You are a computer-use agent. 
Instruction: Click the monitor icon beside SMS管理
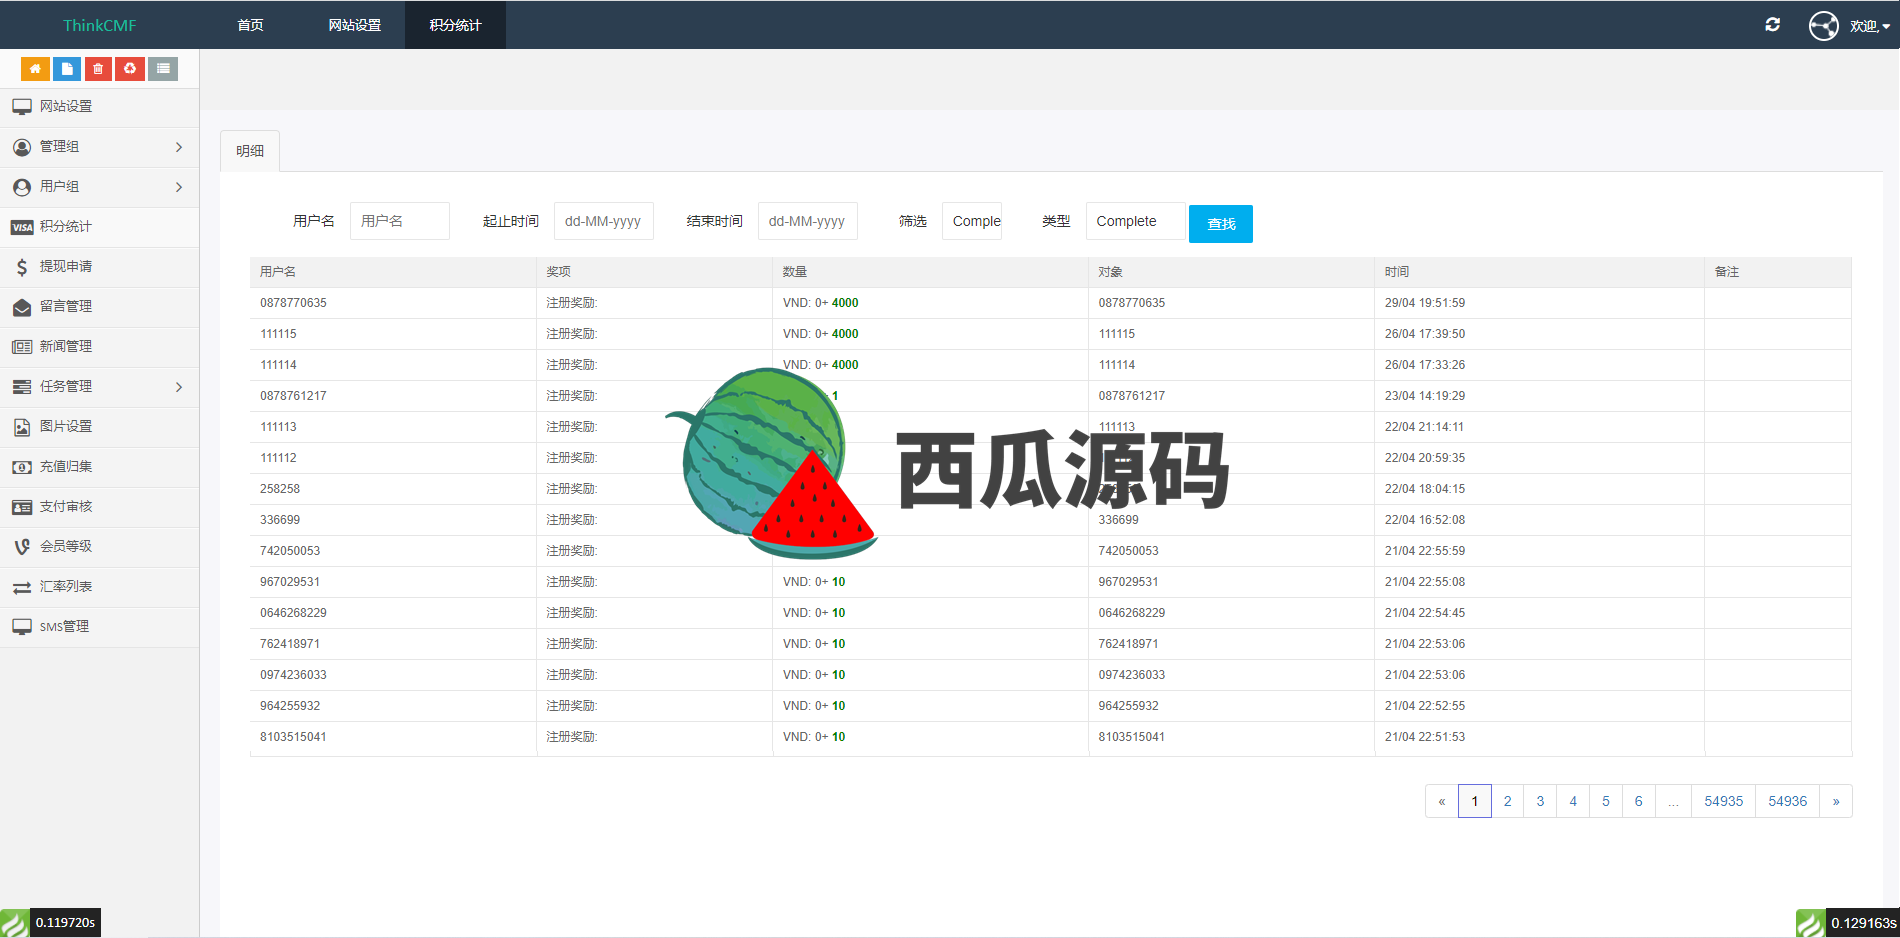coord(22,627)
